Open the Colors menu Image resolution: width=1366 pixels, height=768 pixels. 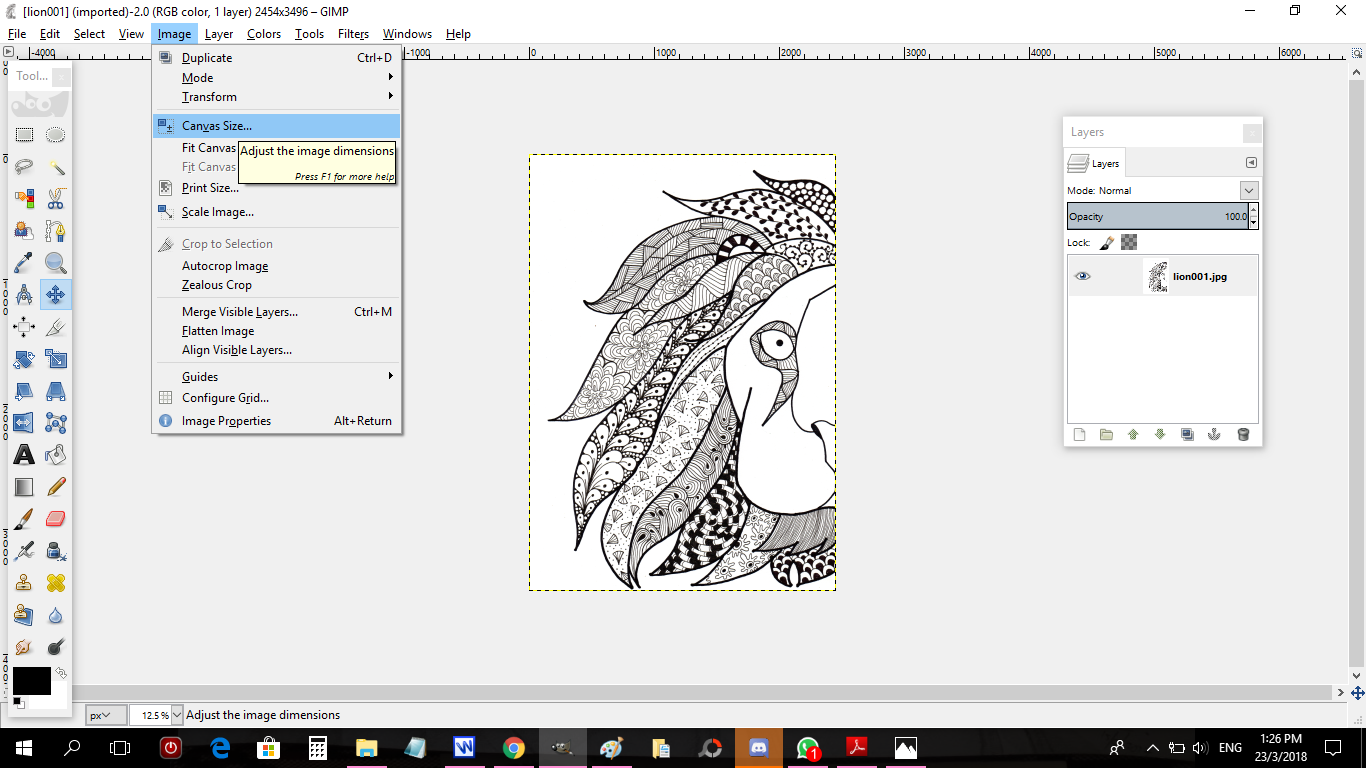coord(264,34)
